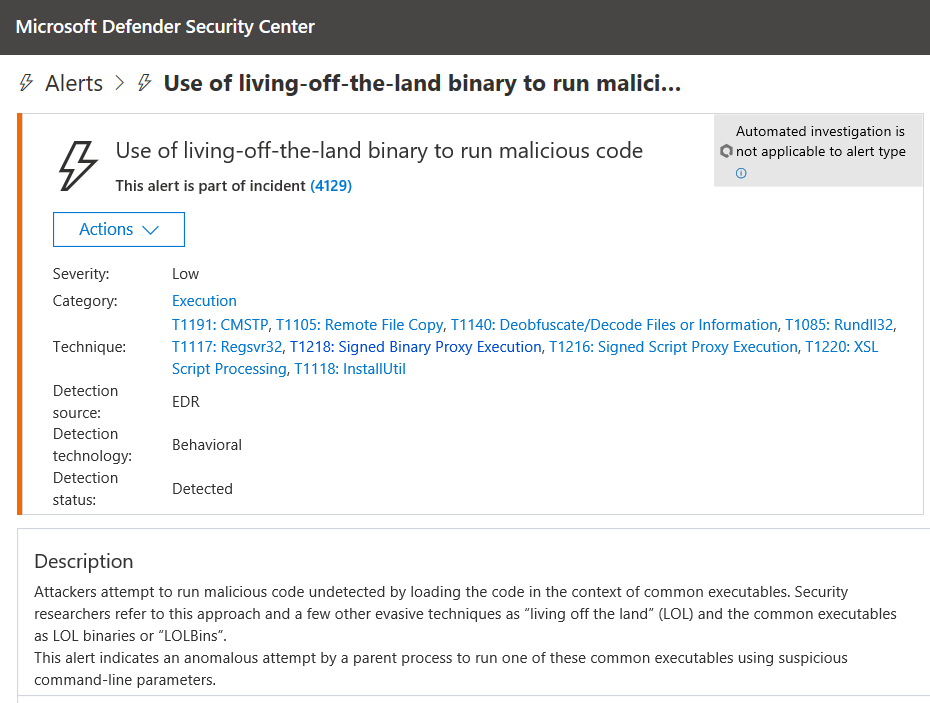Open T1218: Signed Binary Proxy Execution
Viewport: 930px width, 703px height.
point(415,347)
